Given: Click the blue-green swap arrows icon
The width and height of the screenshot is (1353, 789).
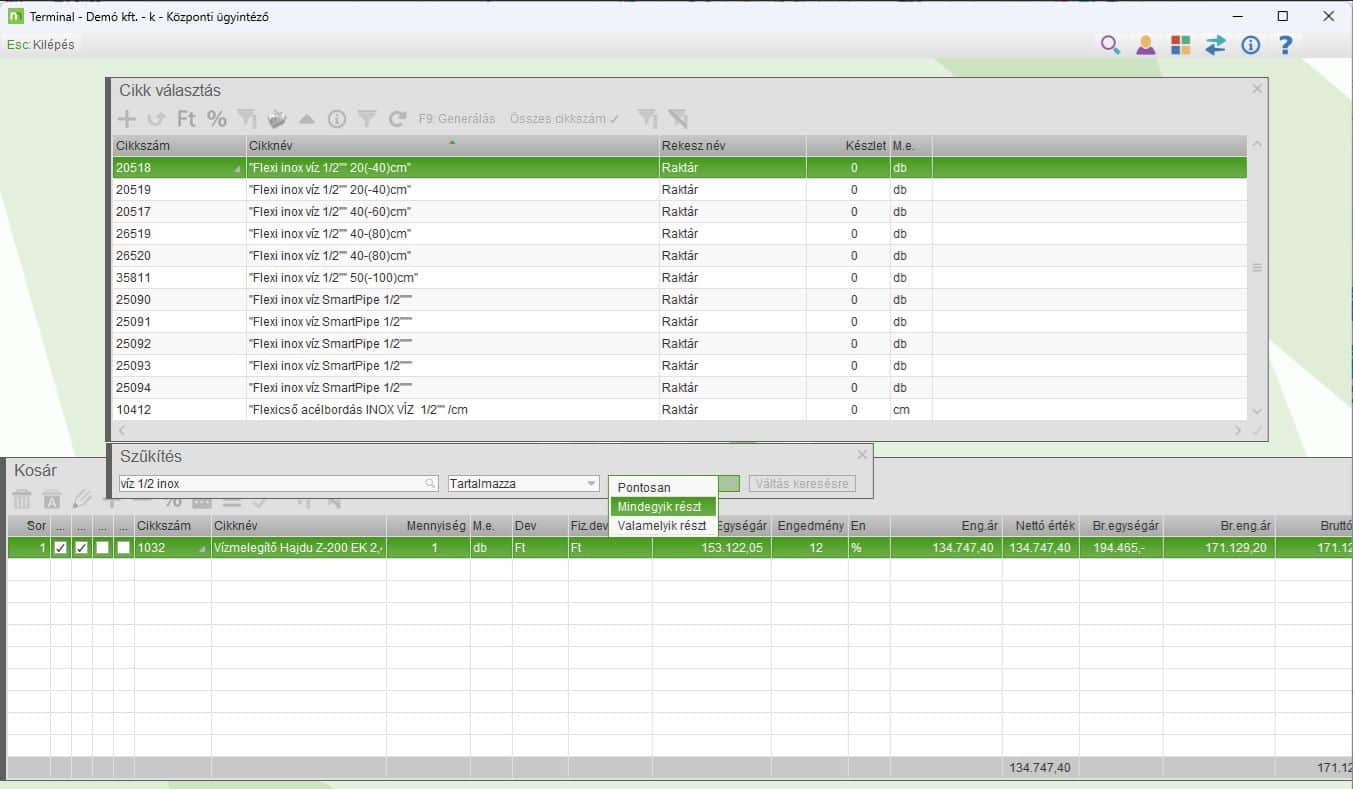Looking at the screenshot, I should point(1216,45).
